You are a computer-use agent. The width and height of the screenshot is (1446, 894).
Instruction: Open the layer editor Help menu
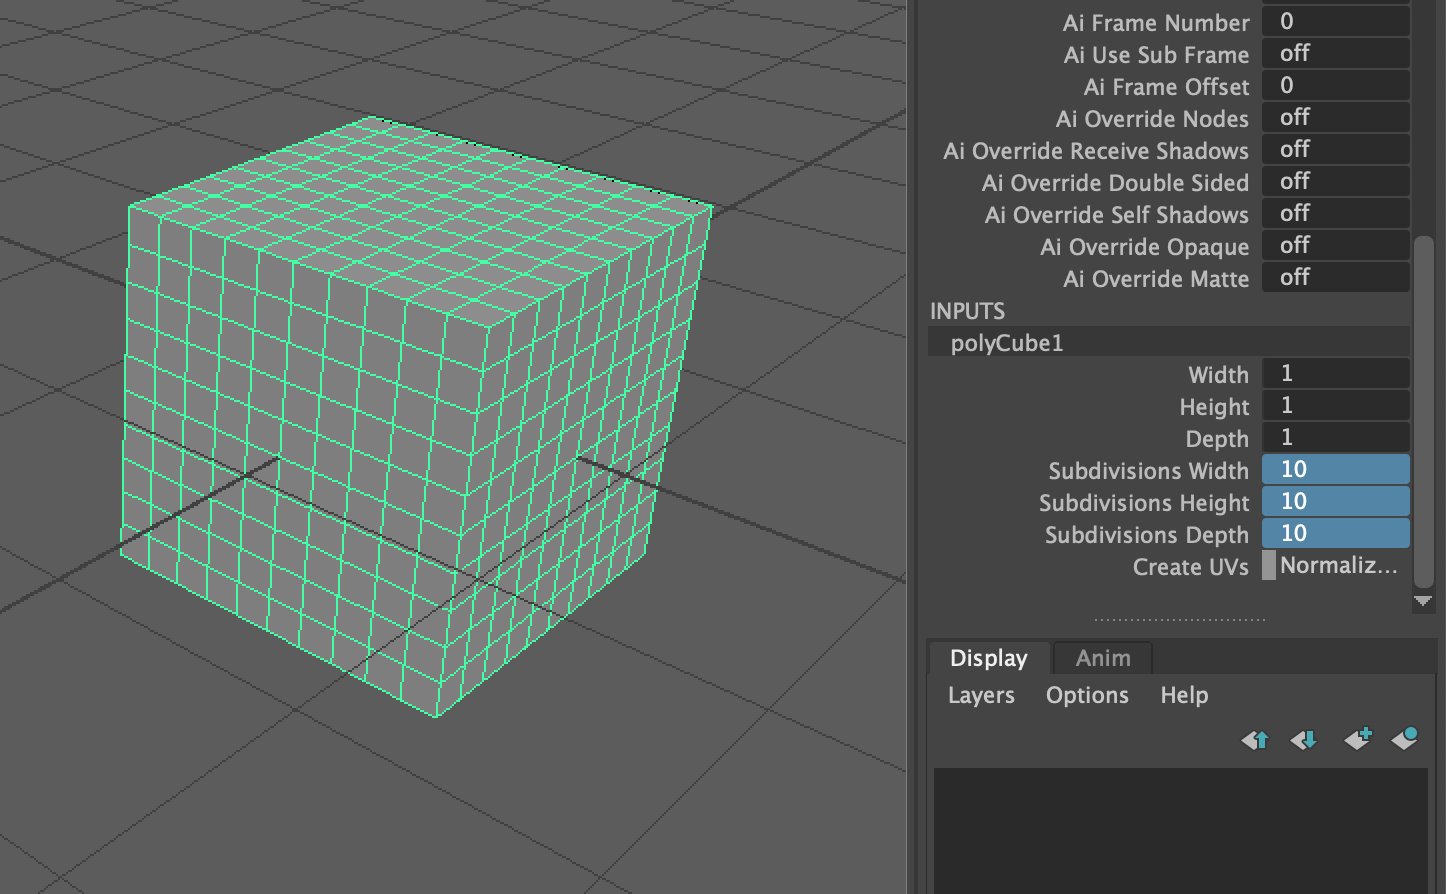1184,695
